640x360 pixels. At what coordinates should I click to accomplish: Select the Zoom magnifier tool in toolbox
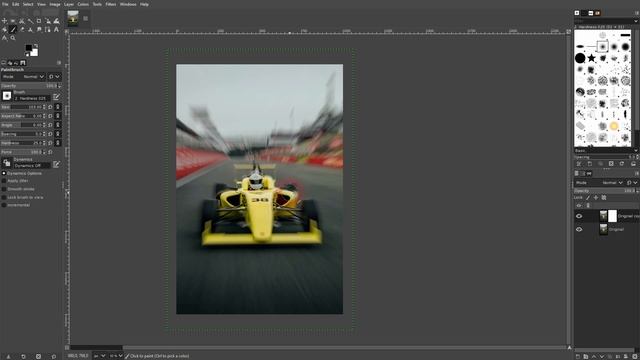click(x=13, y=38)
